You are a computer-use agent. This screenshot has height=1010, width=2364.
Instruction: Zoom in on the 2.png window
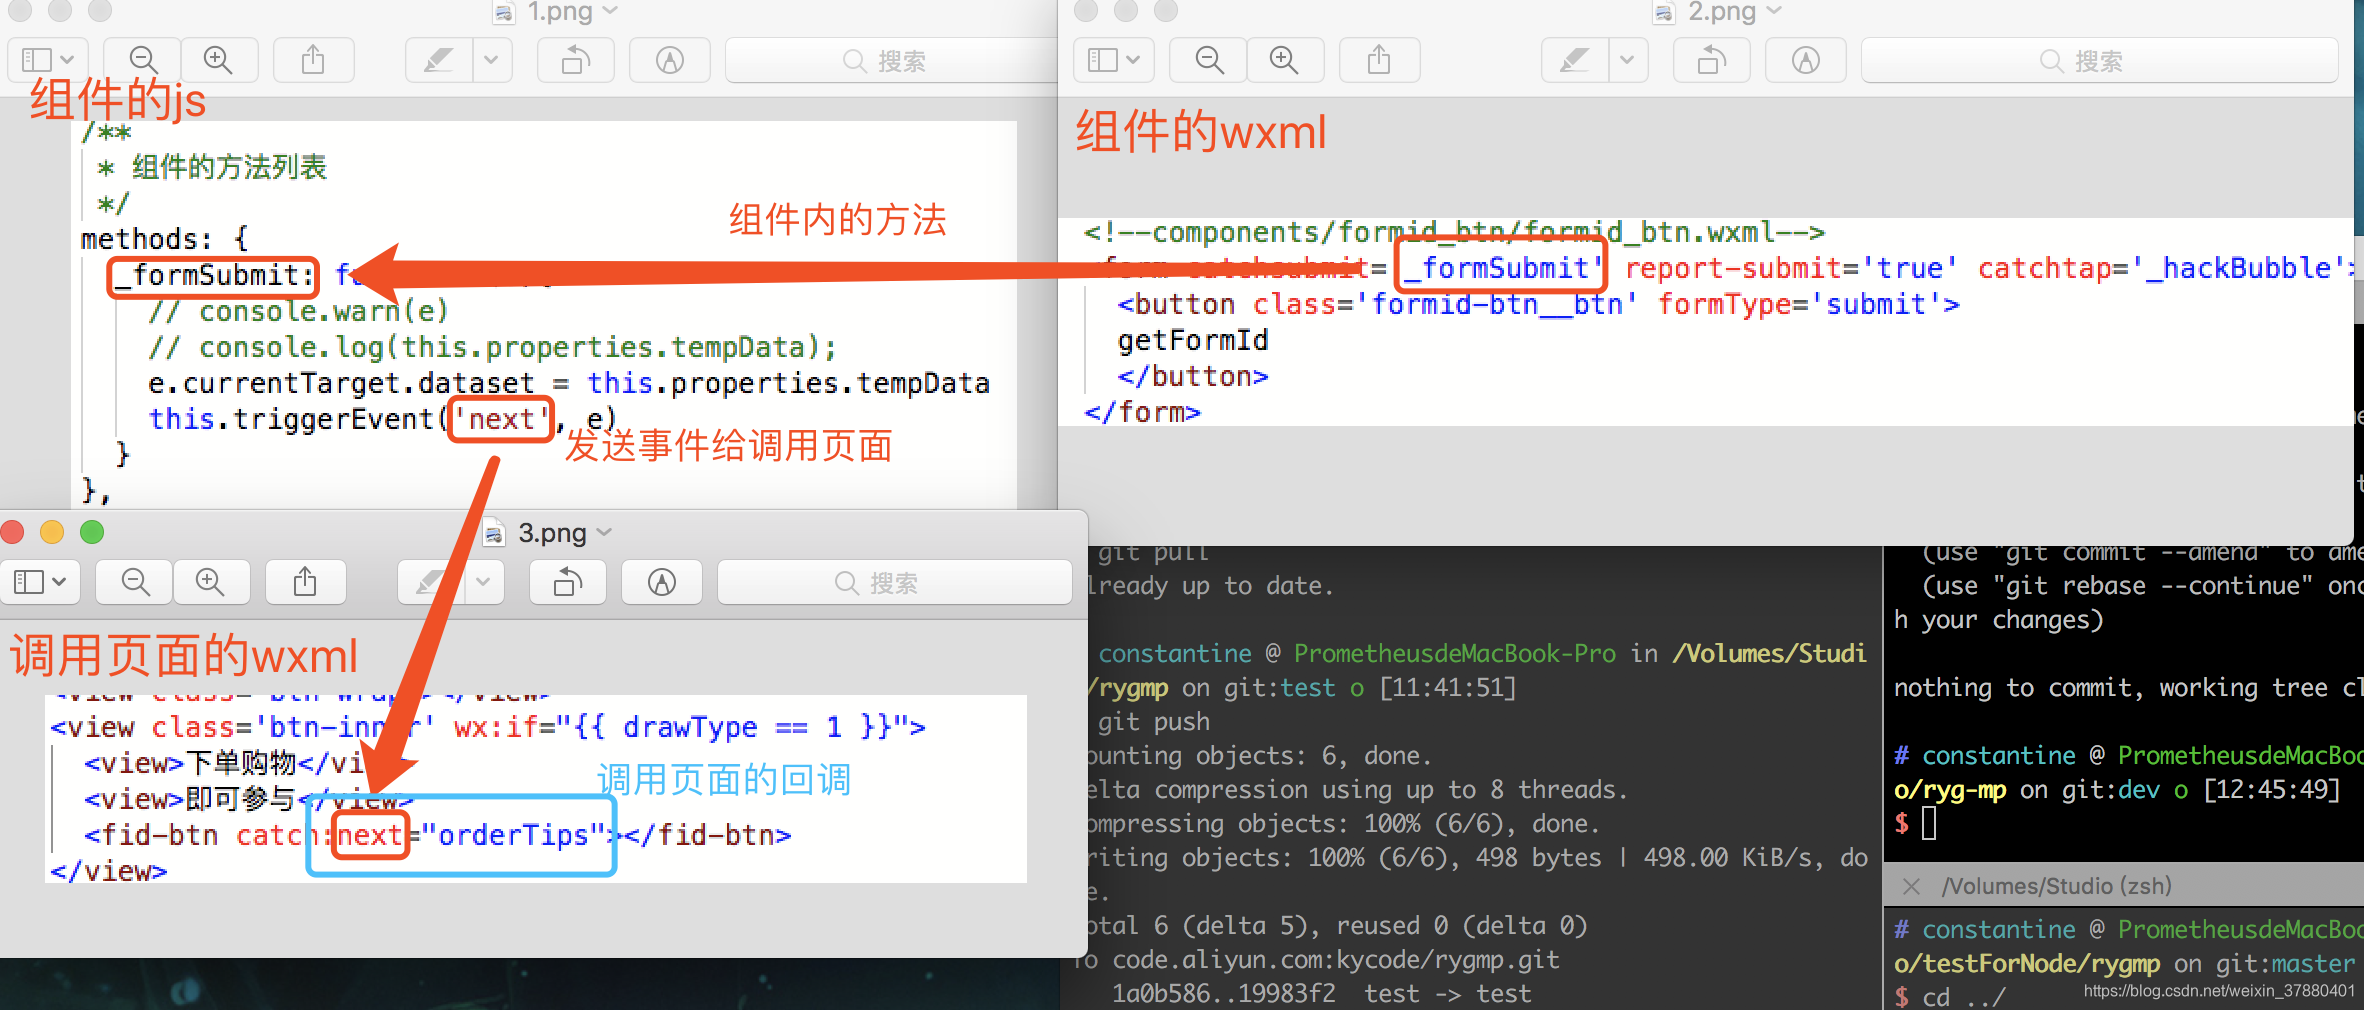1284,60
